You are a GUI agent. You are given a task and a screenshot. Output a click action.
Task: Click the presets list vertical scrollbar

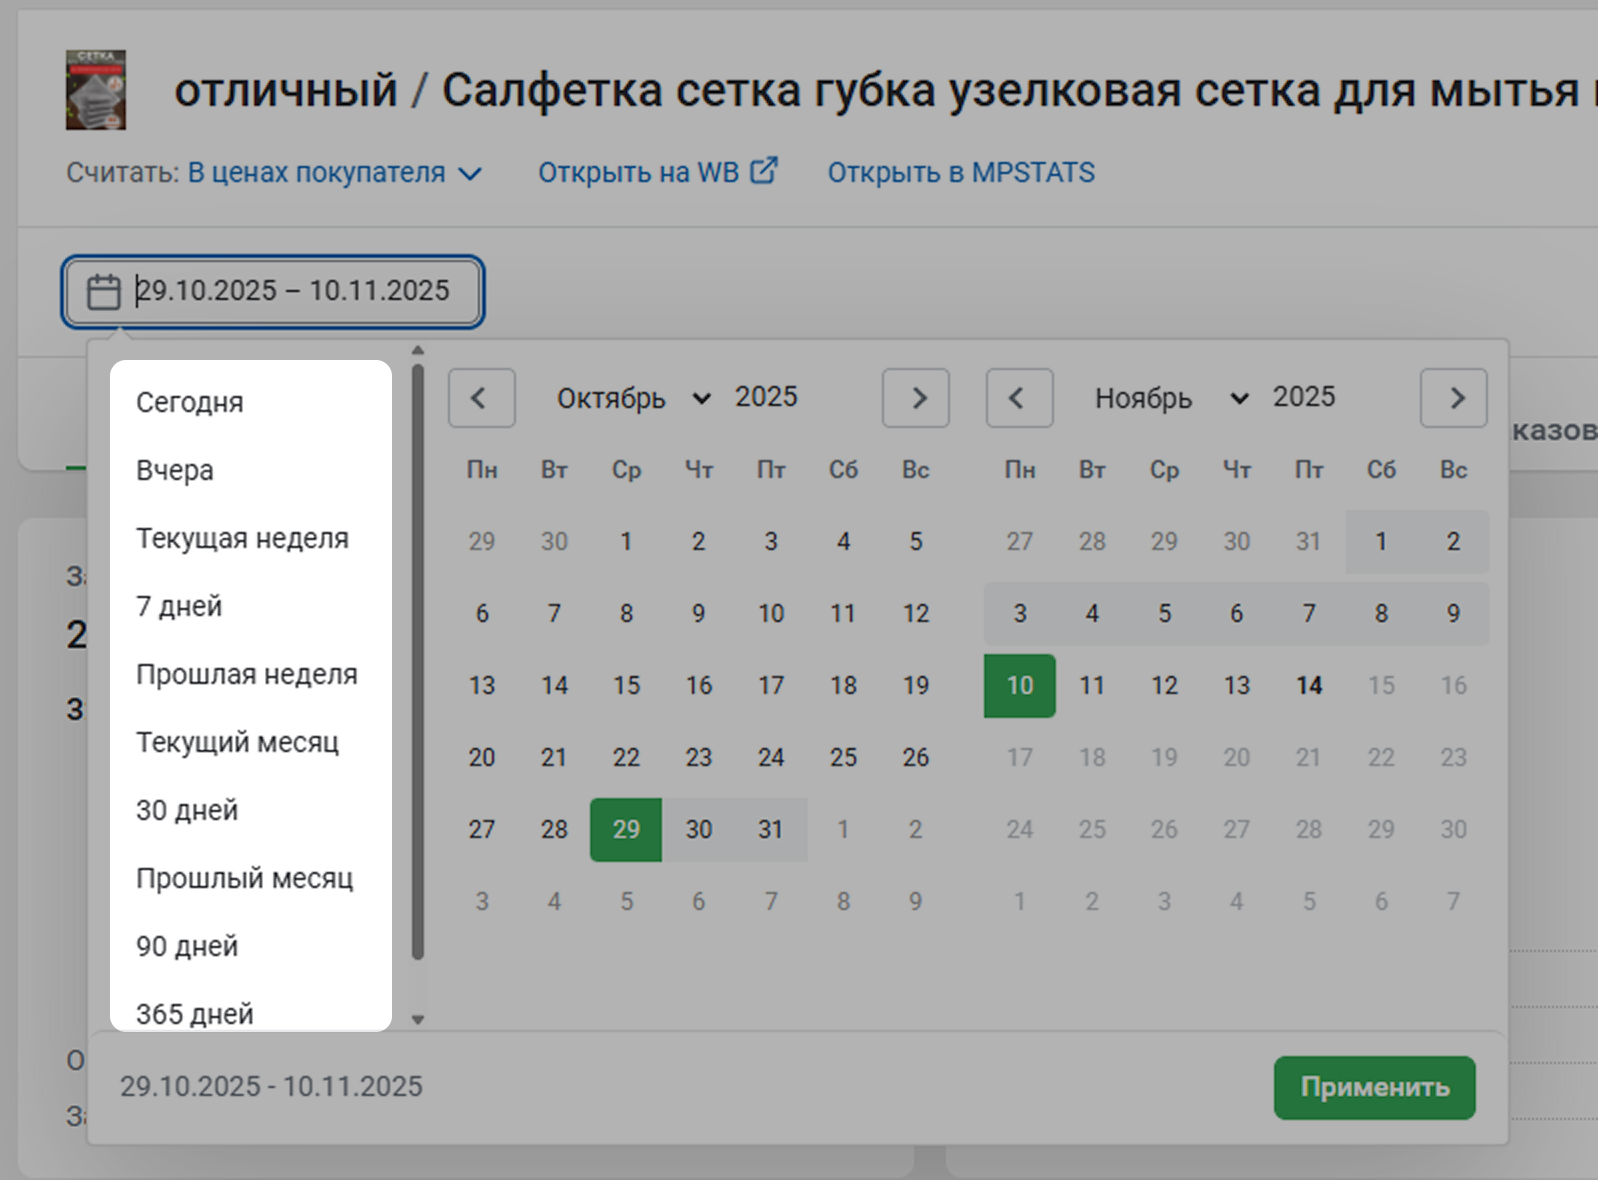coord(418,660)
